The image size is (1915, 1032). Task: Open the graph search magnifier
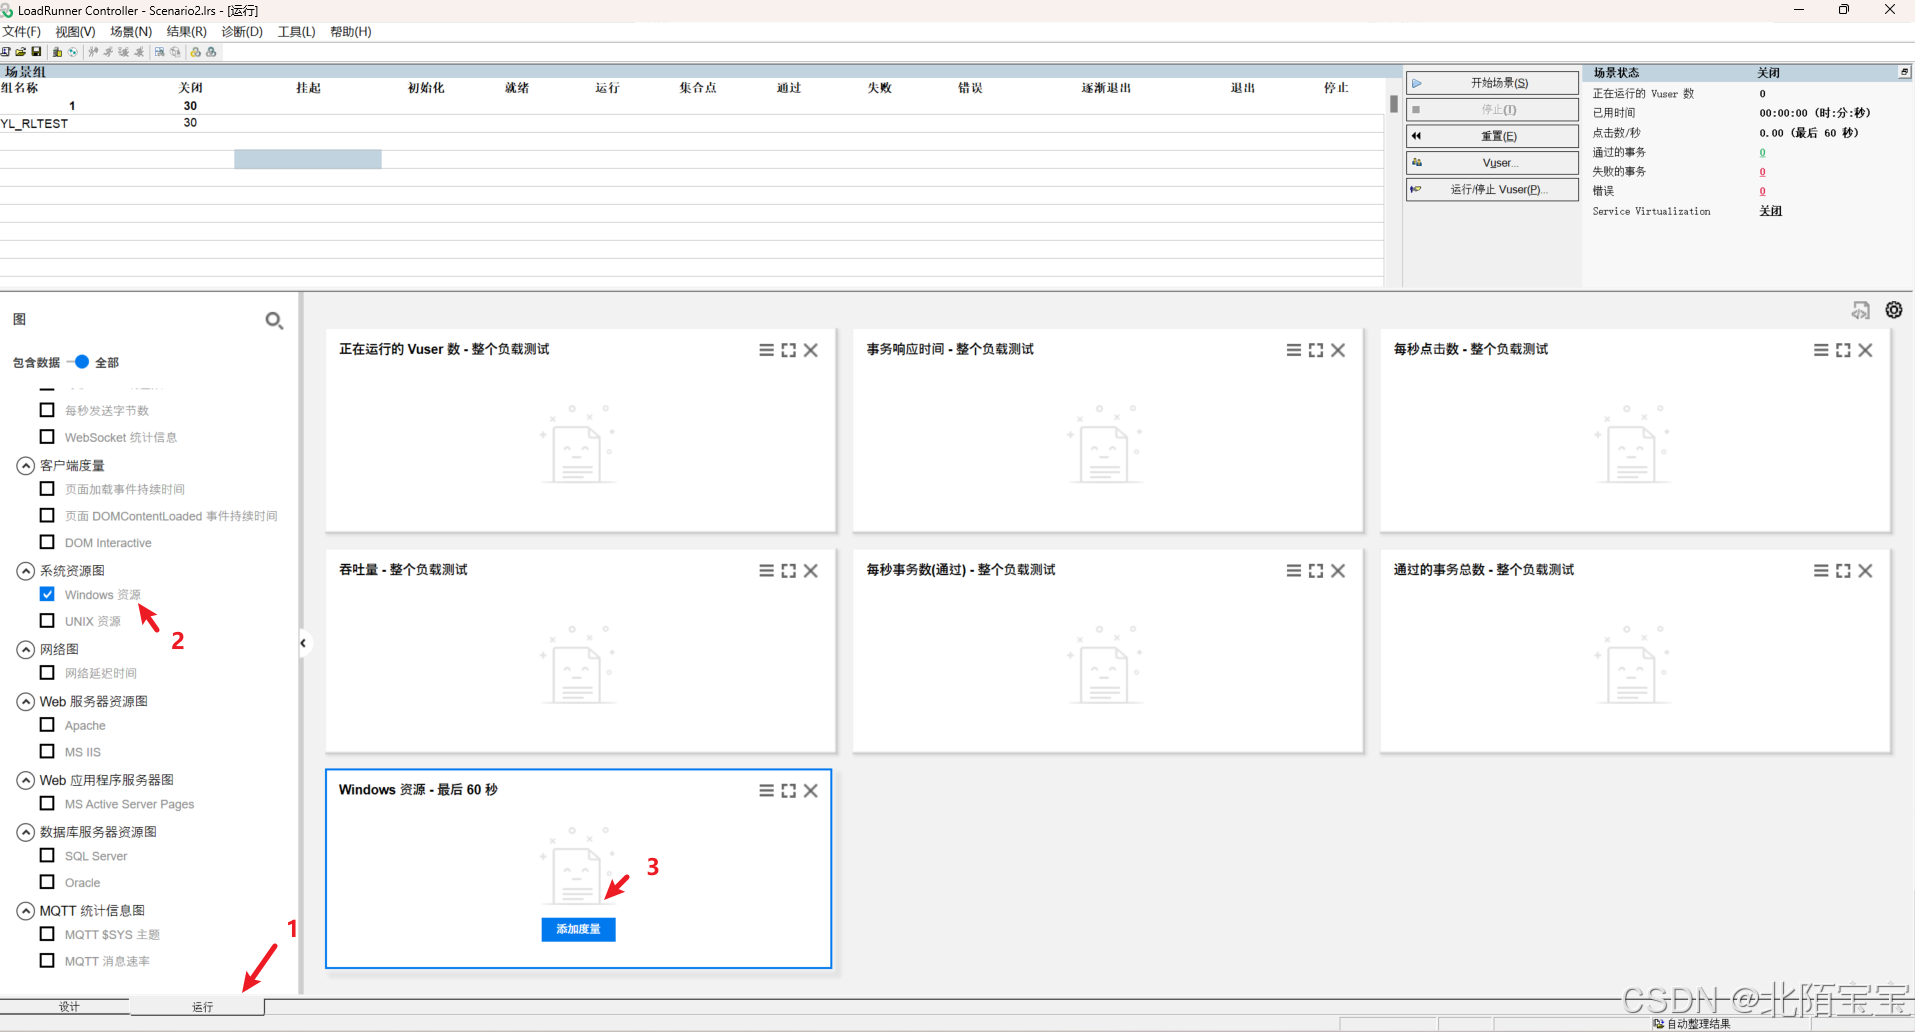pyautogui.click(x=273, y=320)
